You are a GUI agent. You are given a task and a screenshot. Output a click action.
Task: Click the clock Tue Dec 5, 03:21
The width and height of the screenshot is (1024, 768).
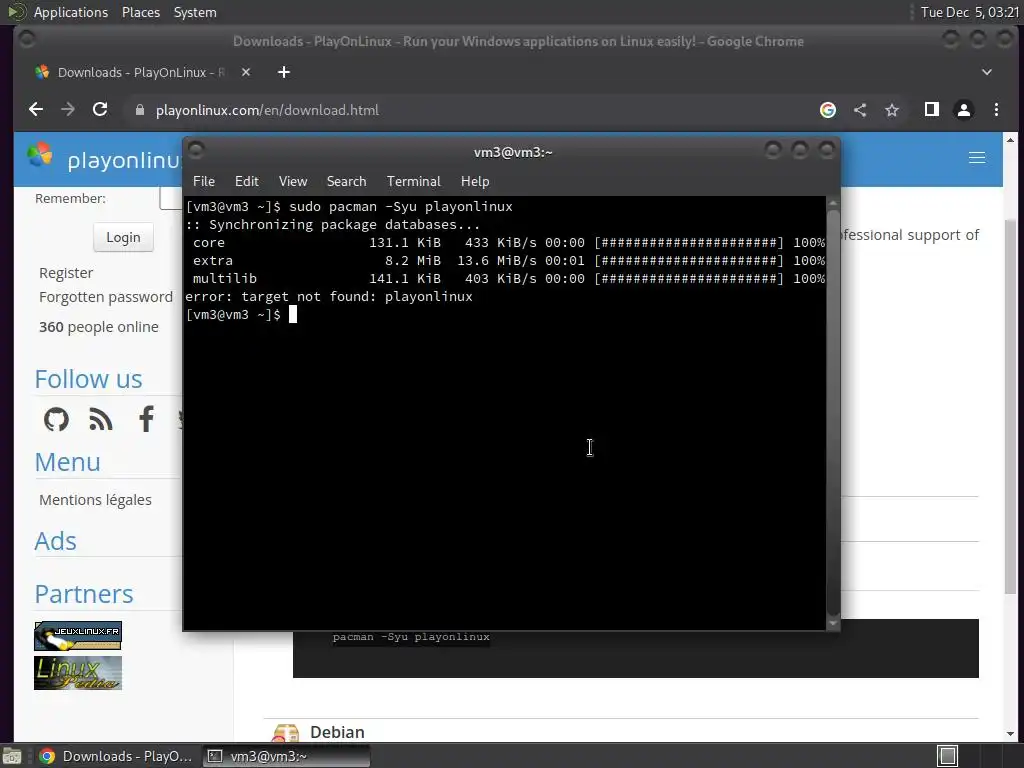coord(970,12)
